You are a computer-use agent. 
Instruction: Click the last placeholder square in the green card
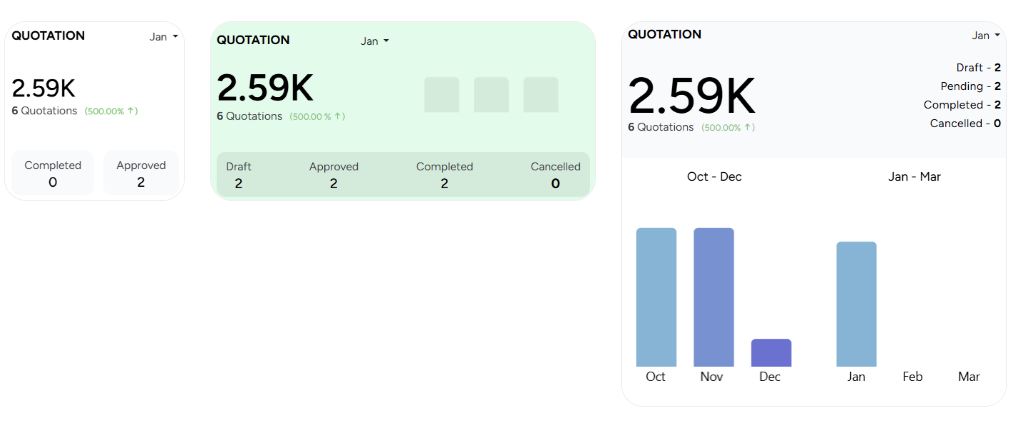(541, 95)
